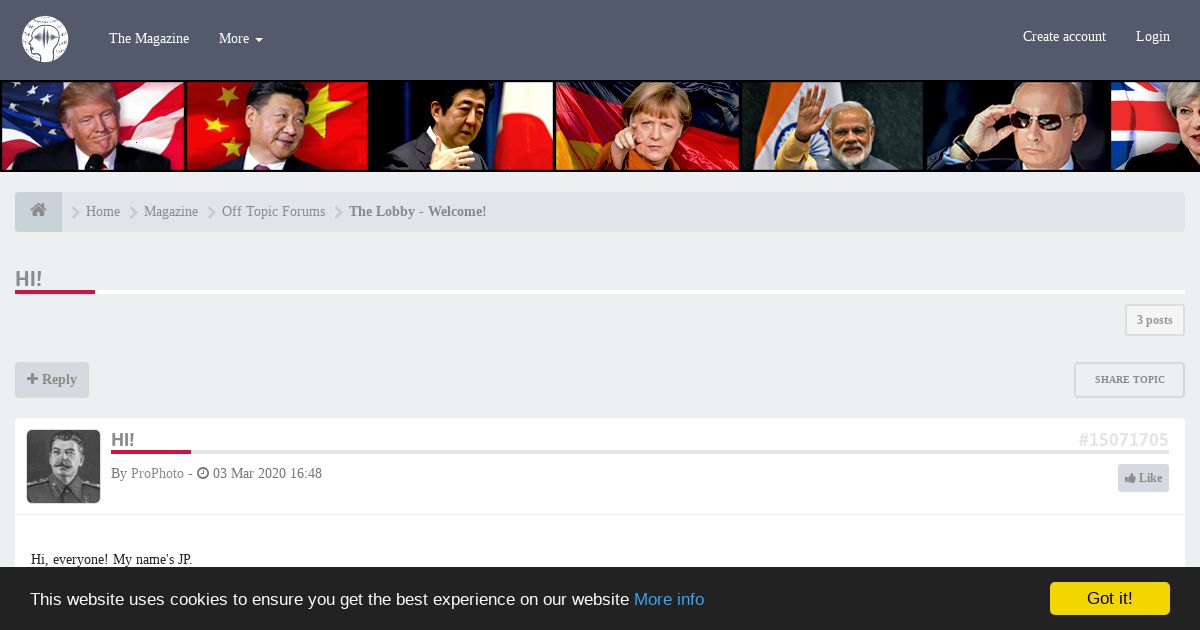Screen dimensions: 1200x630
Task: Open the HI! post title link
Action: [122, 440]
